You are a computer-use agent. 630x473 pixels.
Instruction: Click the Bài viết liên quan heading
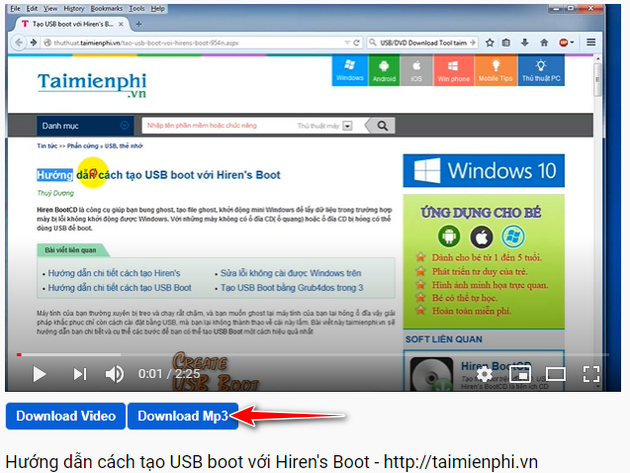pos(70,250)
